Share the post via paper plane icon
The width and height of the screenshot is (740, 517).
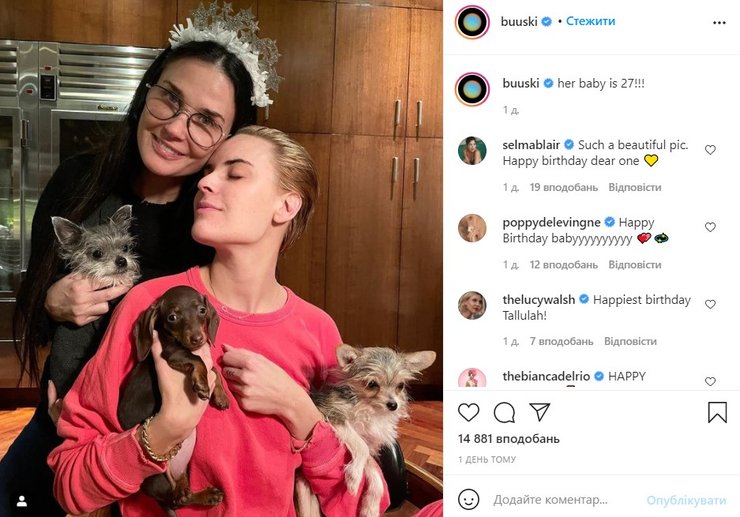point(539,412)
